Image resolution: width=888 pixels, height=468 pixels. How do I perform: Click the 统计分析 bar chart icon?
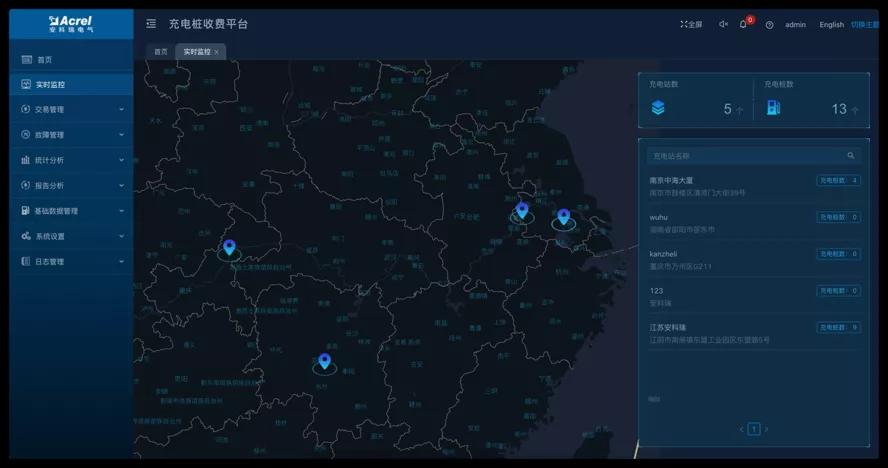(x=25, y=160)
